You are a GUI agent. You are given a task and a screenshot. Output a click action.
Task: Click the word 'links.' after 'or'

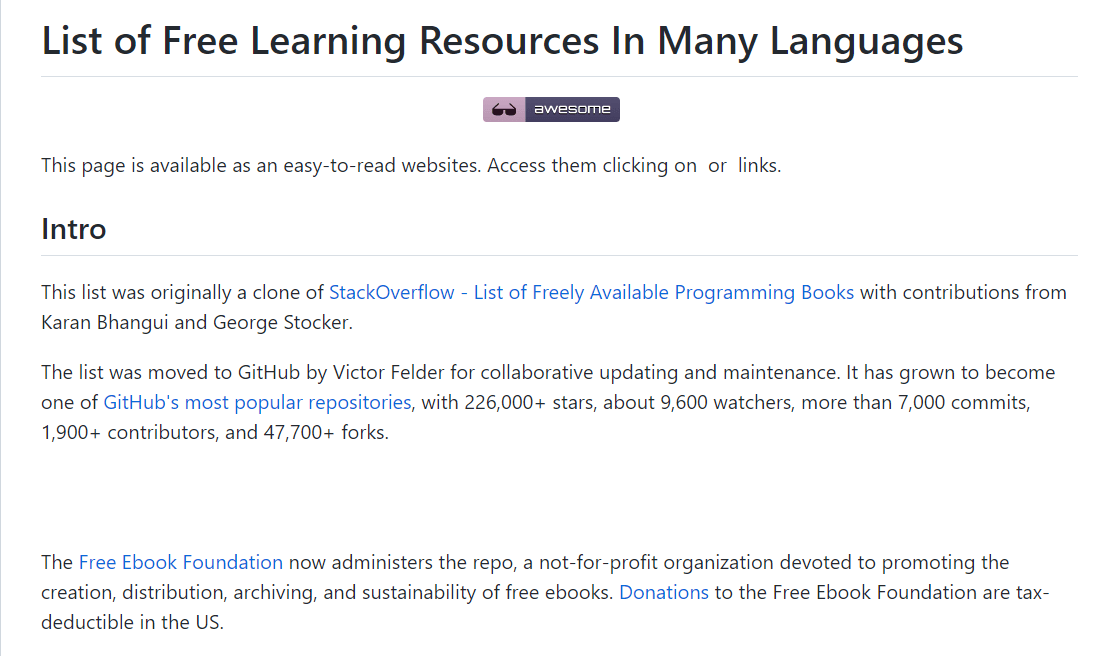click(x=759, y=166)
